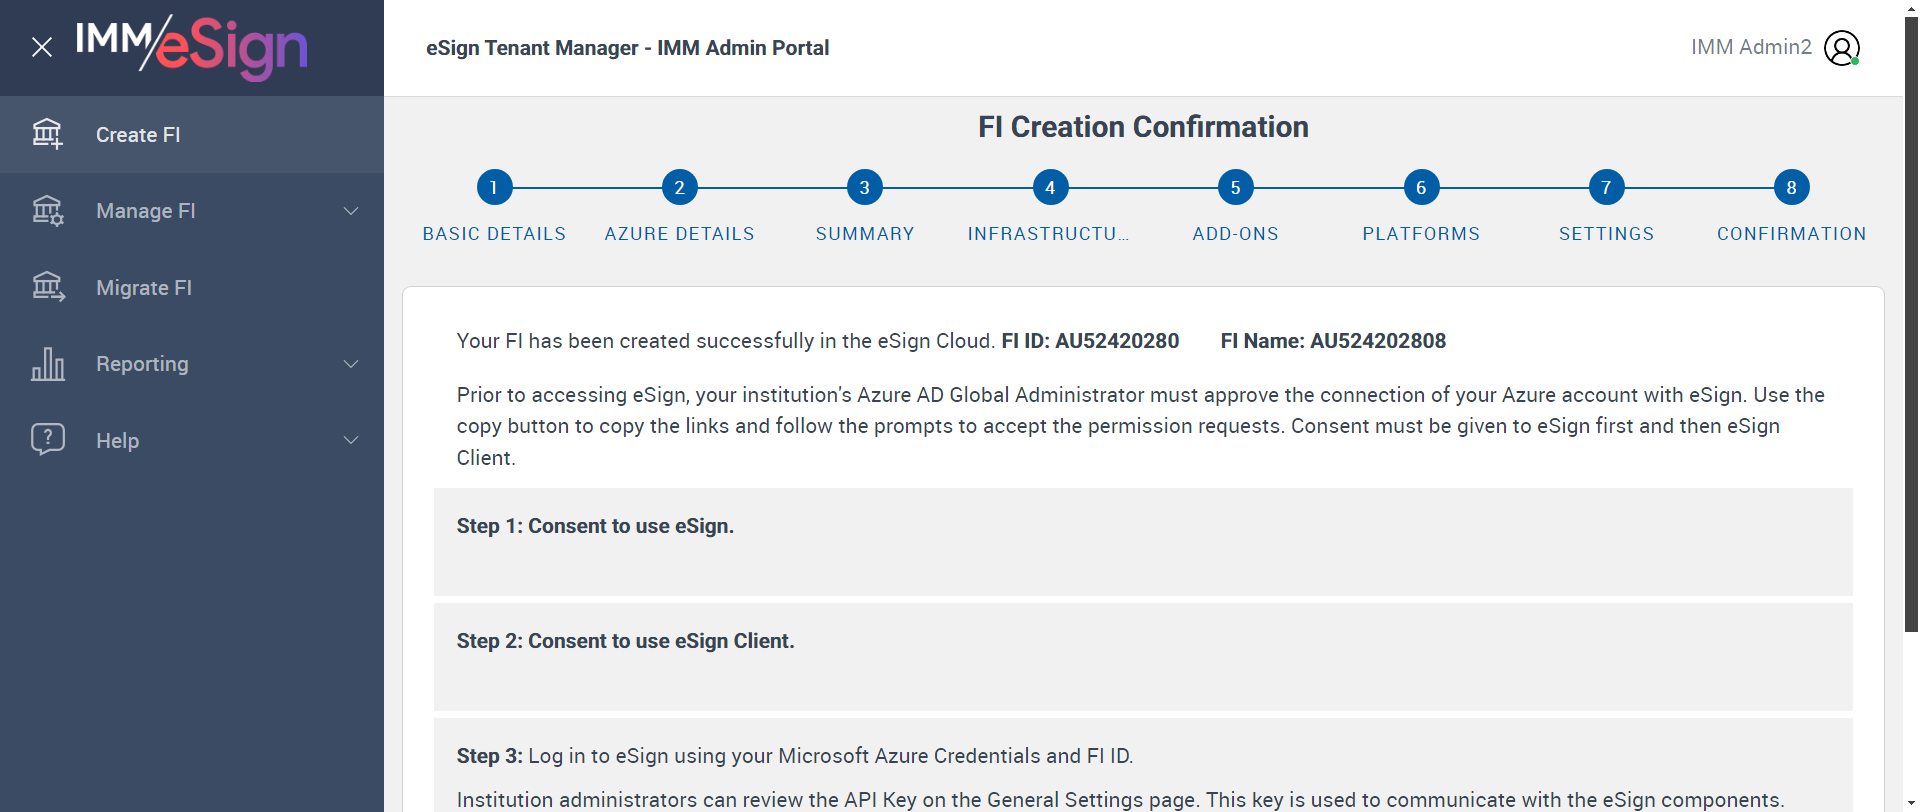Image resolution: width=1920 pixels, height=812 pixels.
Task: Click the Reporting bar chart icon
Action: (x=47, y=364)
